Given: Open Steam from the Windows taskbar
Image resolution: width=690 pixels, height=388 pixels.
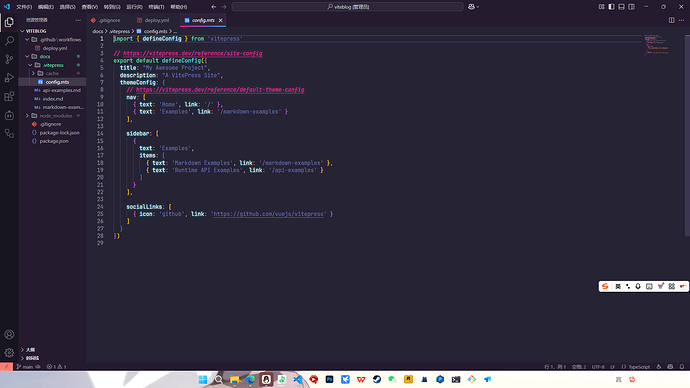Looking at the screenshot, I should point(377,379).
